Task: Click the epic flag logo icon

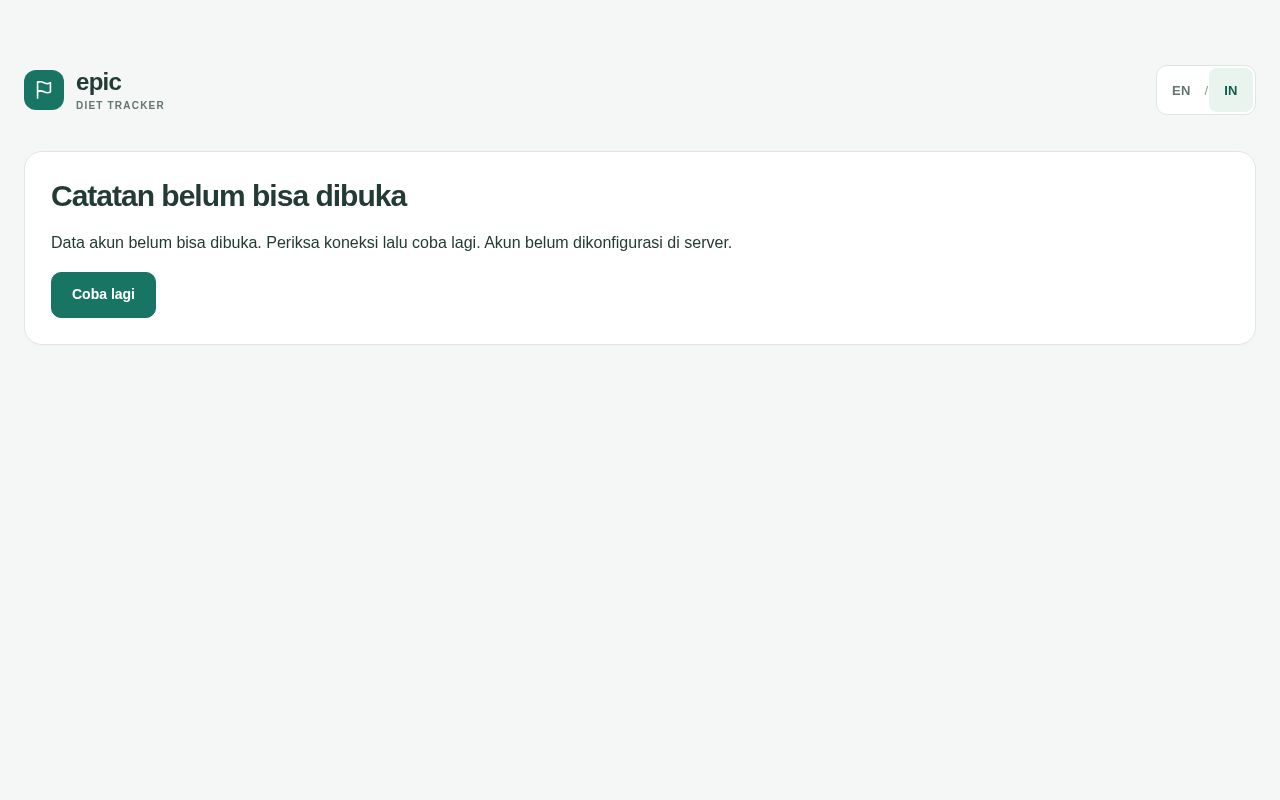Action: tap(44, 90)
